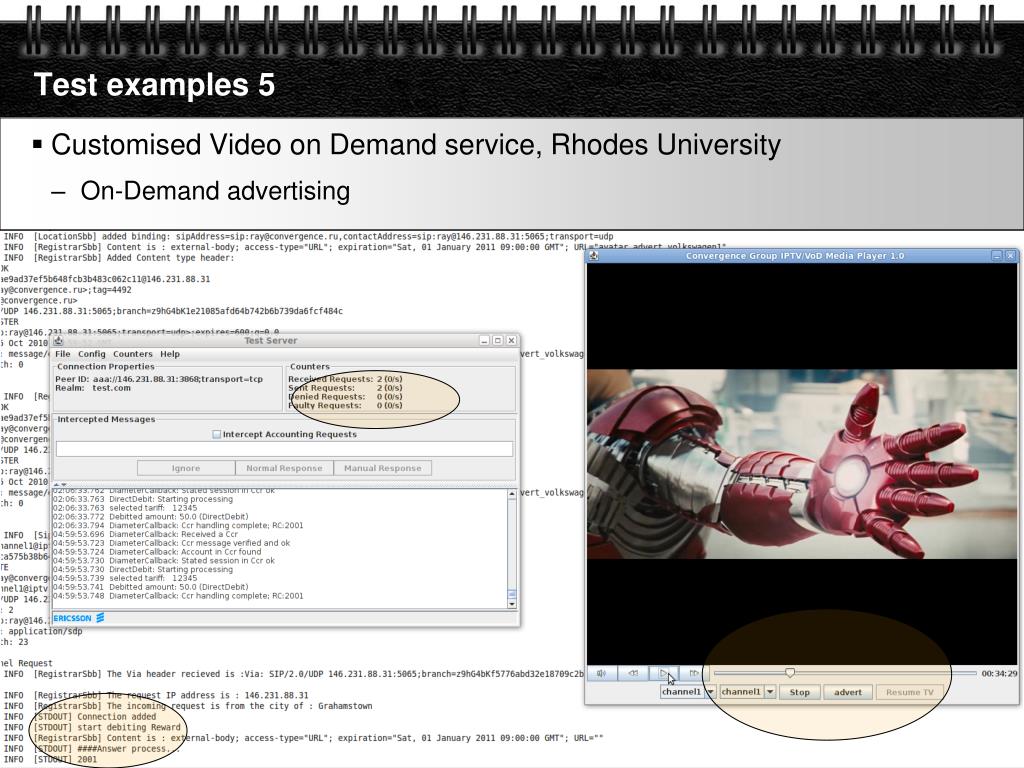Open the Counters menu in Test Server
The height and width of the screenshot is (768, 1024).
[133, 354]
